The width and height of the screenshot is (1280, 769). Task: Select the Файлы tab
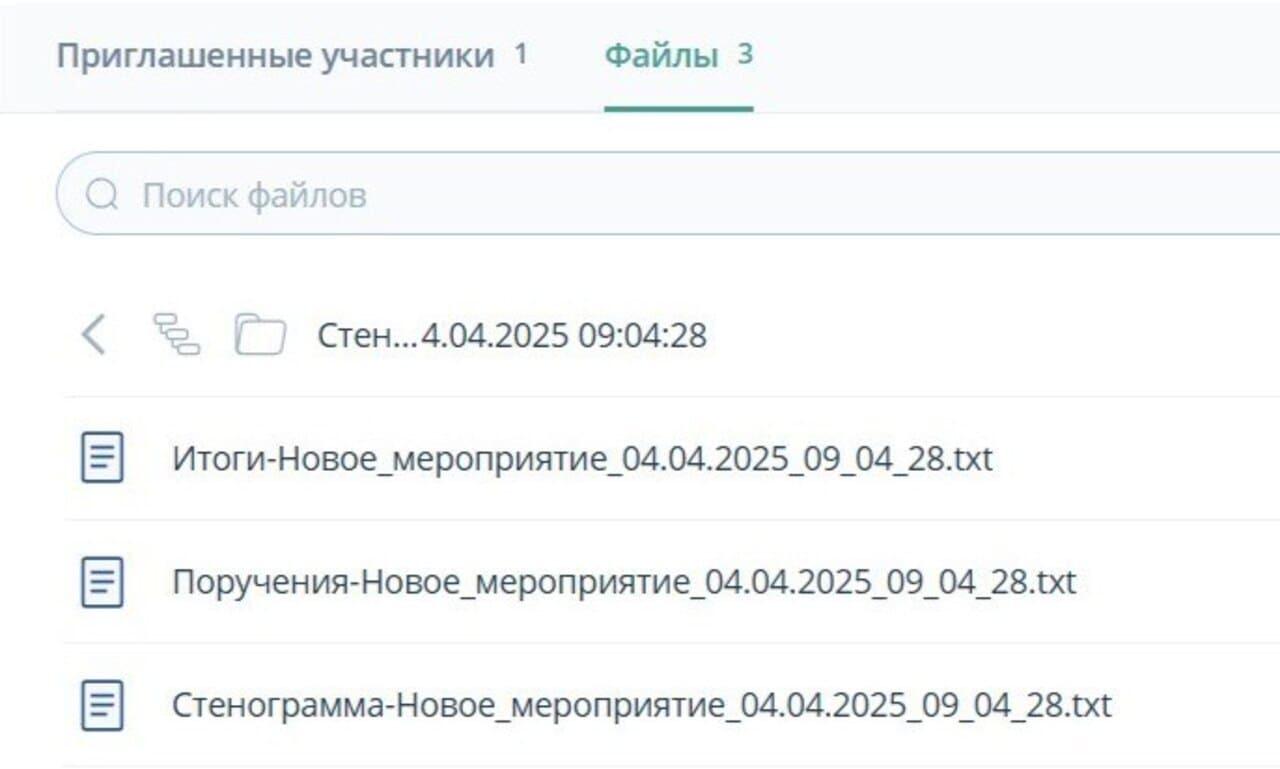(x=661, y=56)
